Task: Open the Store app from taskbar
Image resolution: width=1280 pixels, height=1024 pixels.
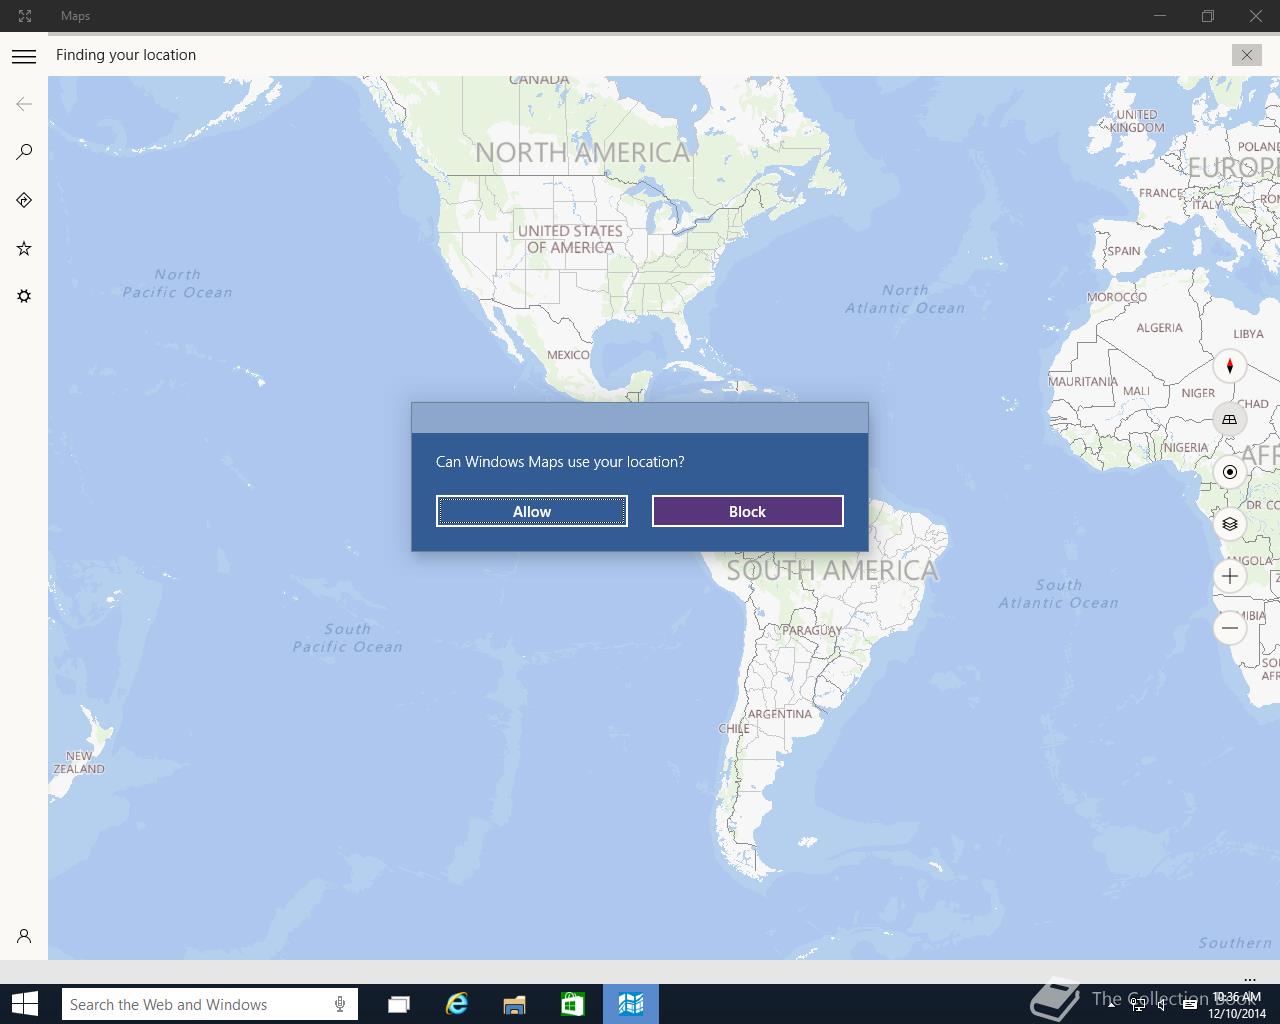Action: [x=573, y=1004]
